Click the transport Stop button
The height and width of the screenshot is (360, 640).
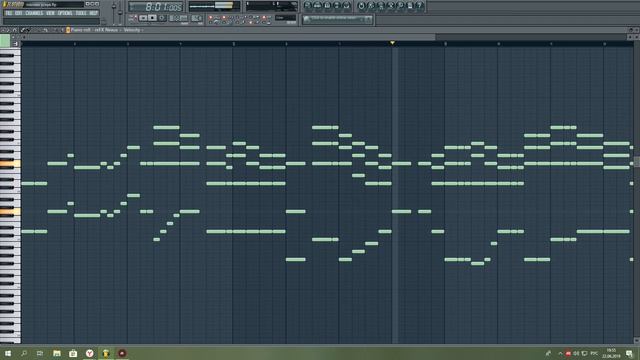point(152,18)
